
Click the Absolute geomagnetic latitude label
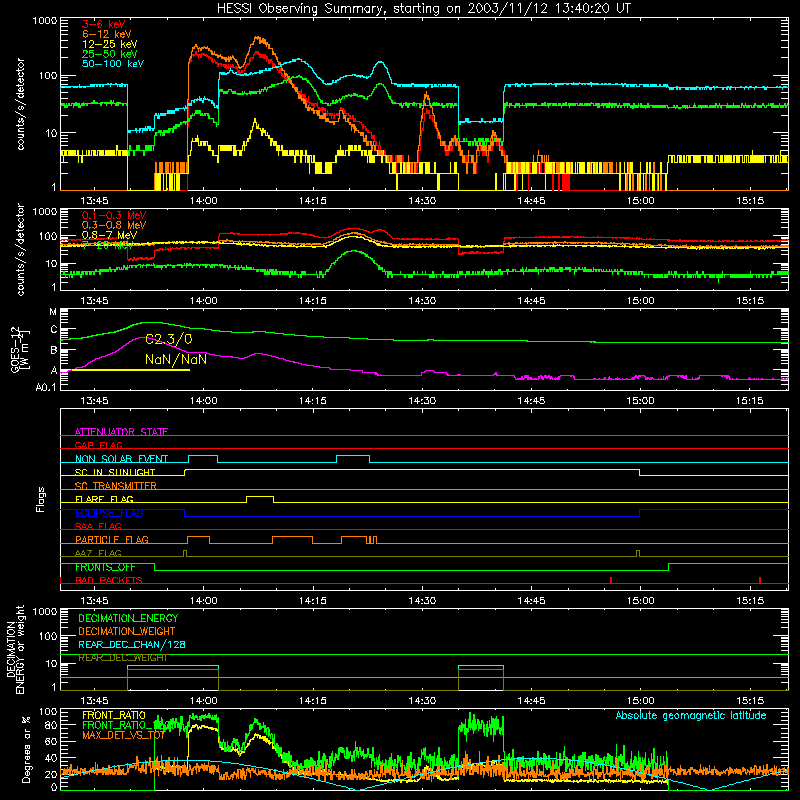[x=691, y=715]
